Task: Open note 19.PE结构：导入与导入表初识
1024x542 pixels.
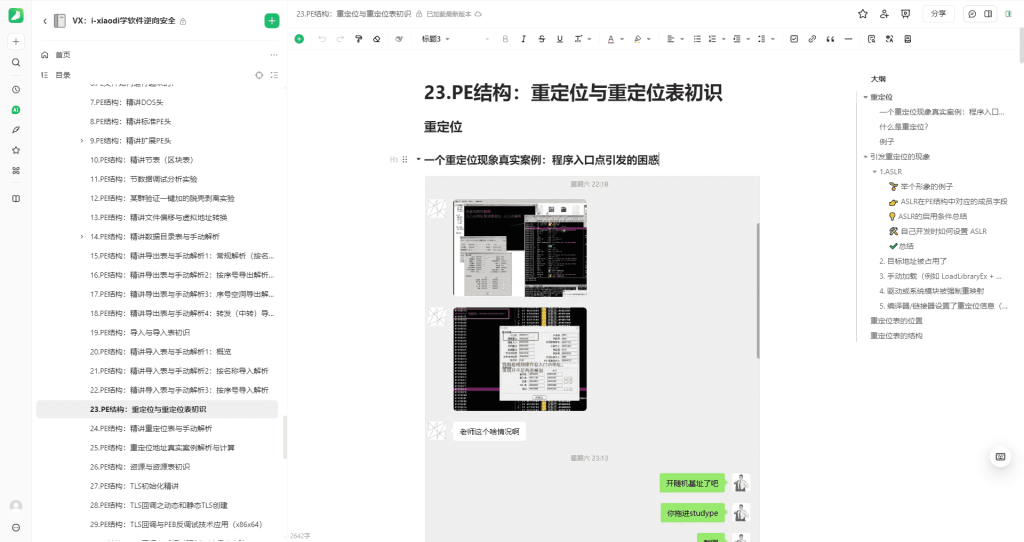Action: 140,332
